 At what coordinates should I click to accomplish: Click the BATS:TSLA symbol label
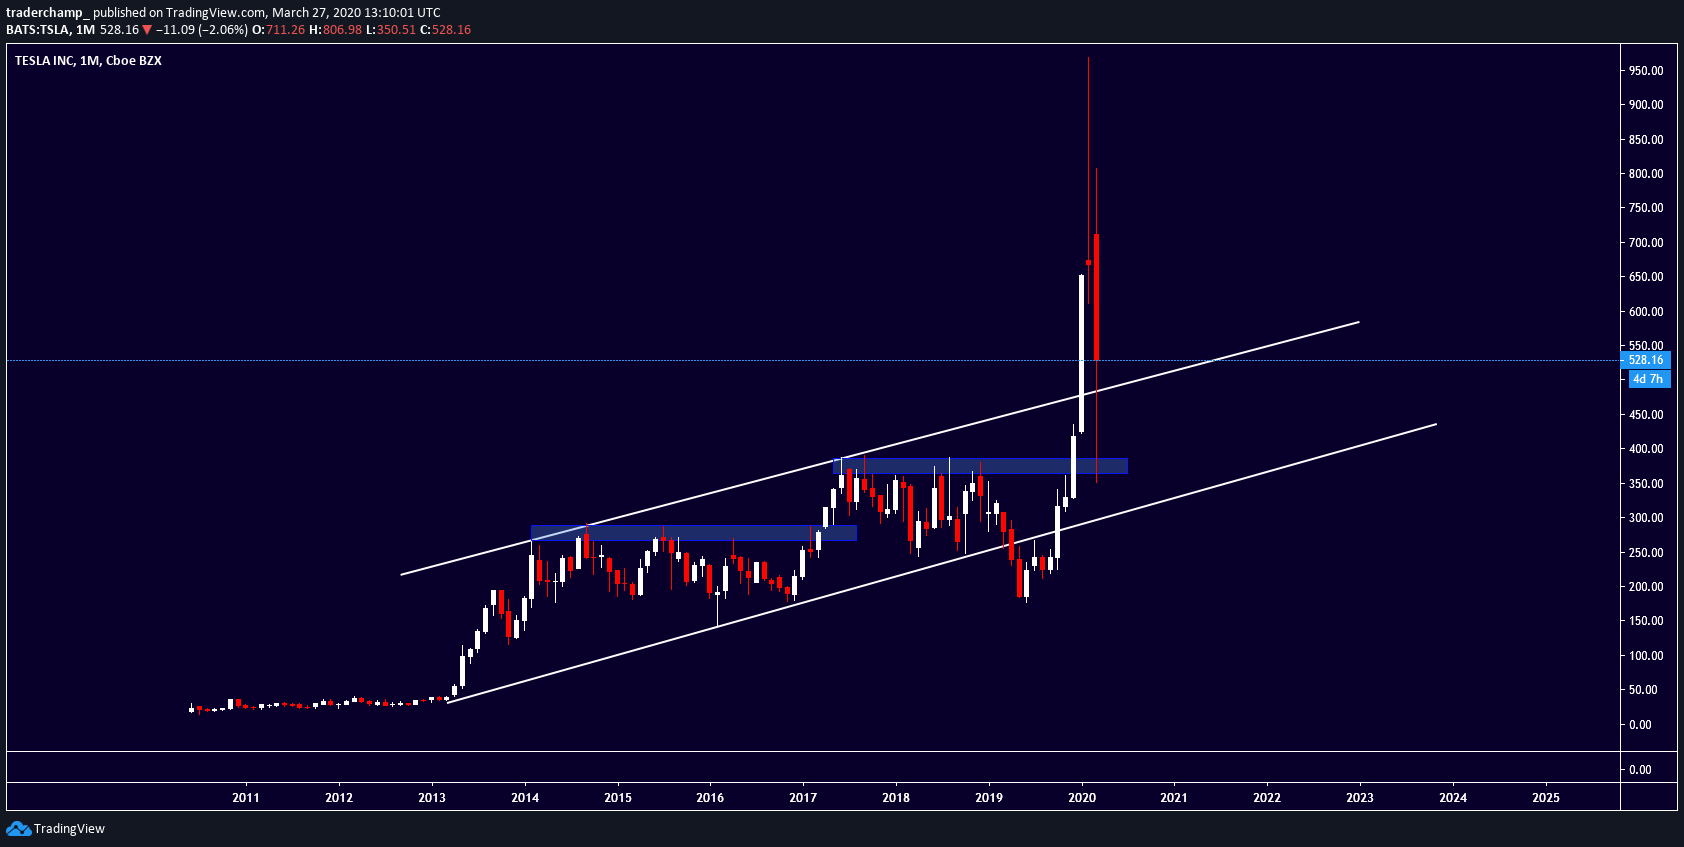pos(38,30)
